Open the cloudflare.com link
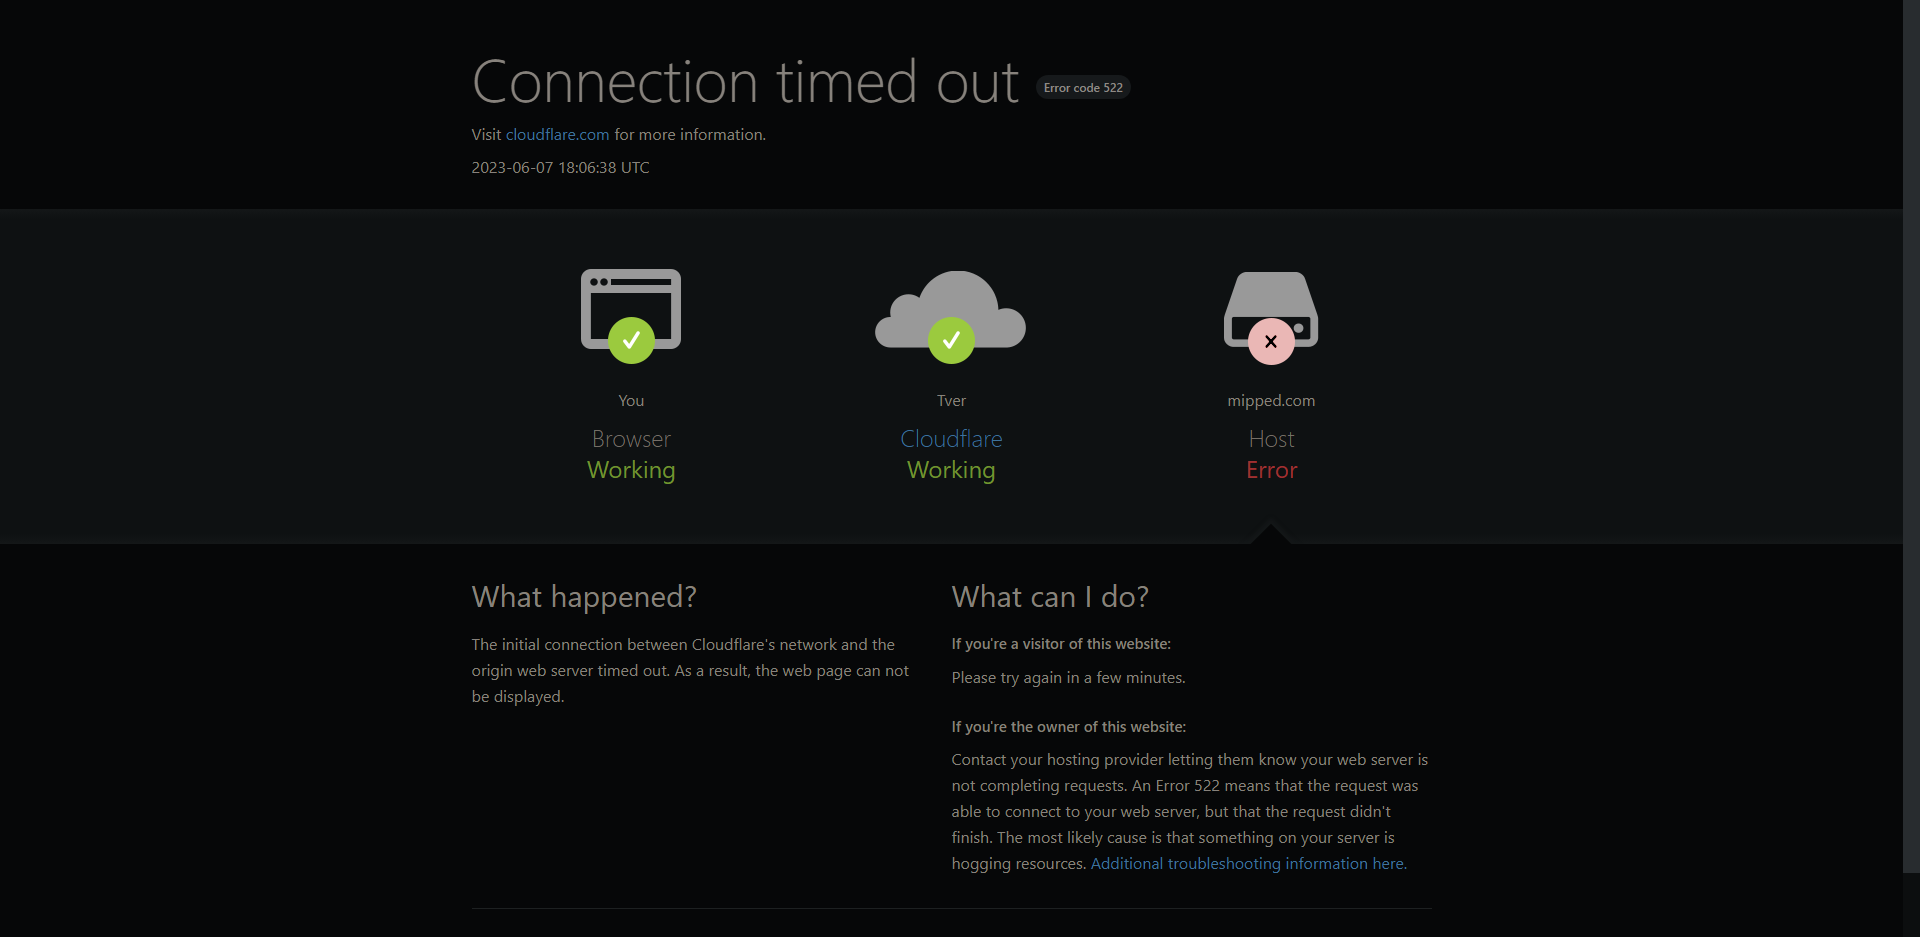Image resolution: width=1920 pixels, height=937 pixels. coord(557,134)
